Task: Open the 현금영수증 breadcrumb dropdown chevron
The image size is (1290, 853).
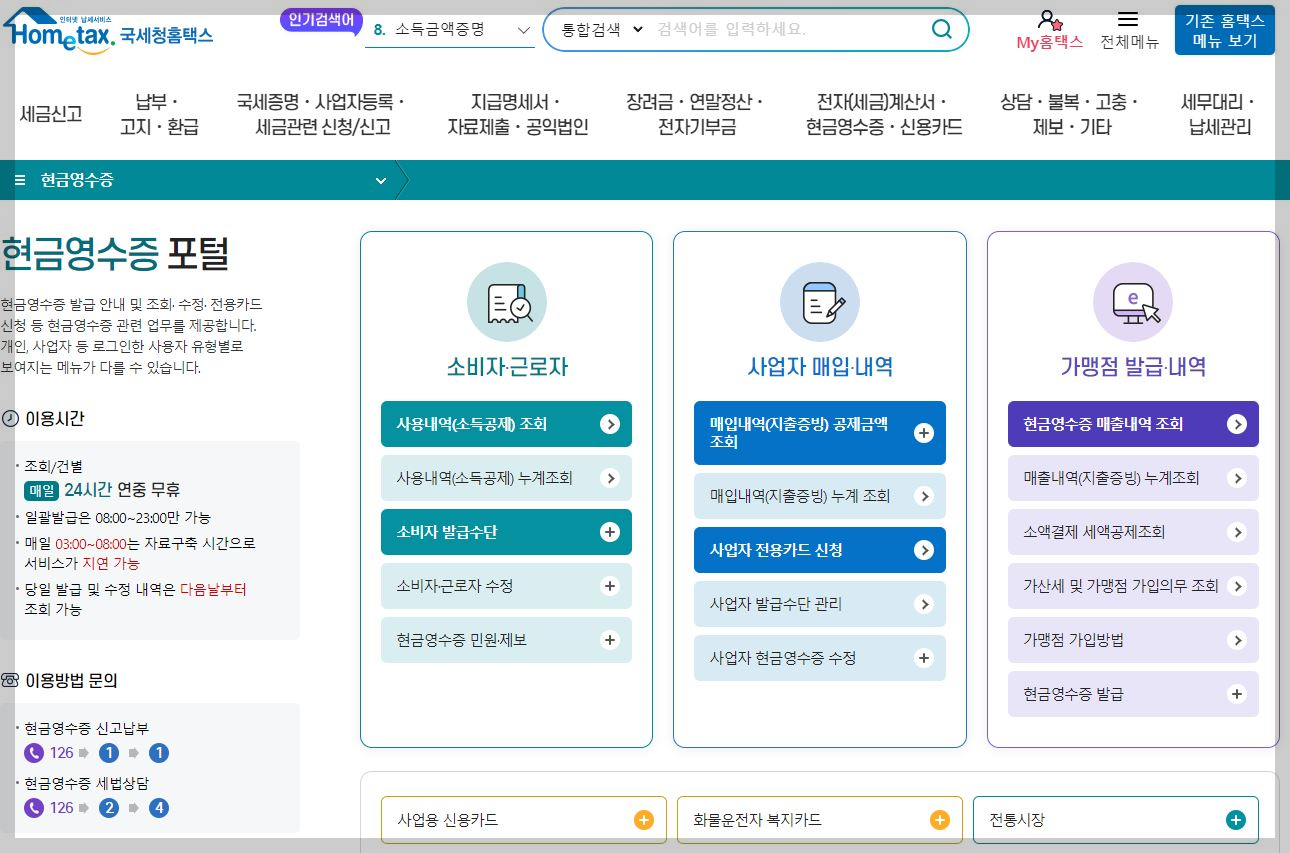Action: (380, 181)
